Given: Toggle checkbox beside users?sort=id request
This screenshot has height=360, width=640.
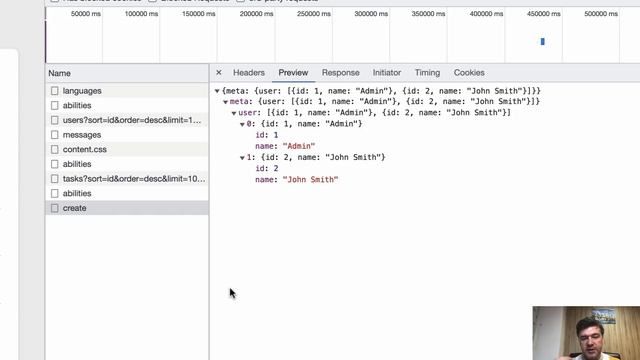Looking at the screenshot, I should (x=55, y=120).
